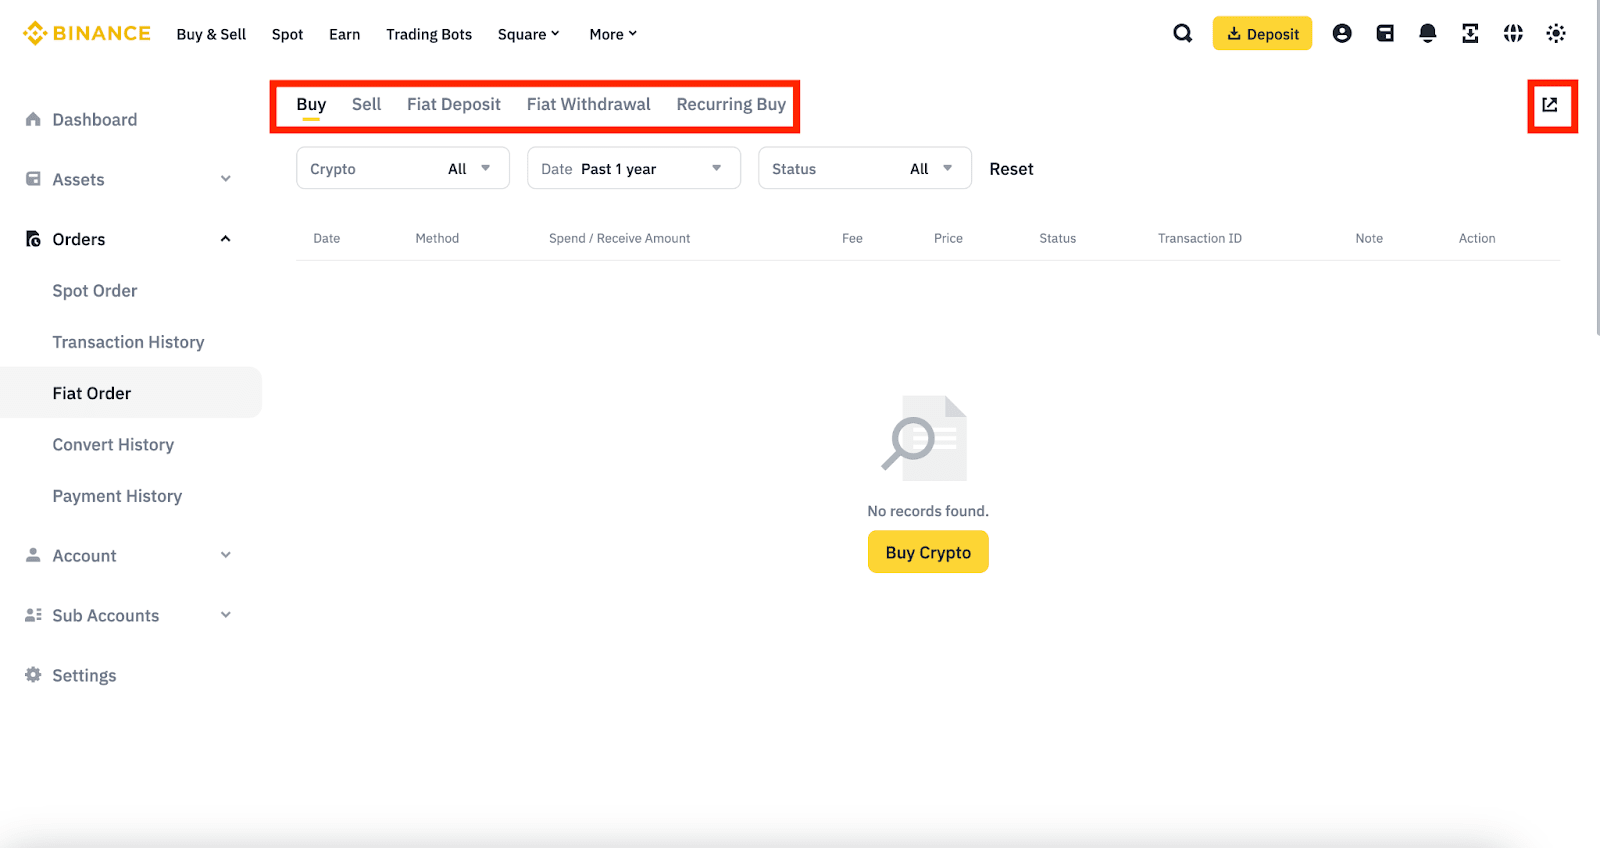Open Transaction History in sidebar

coord(128,342)
